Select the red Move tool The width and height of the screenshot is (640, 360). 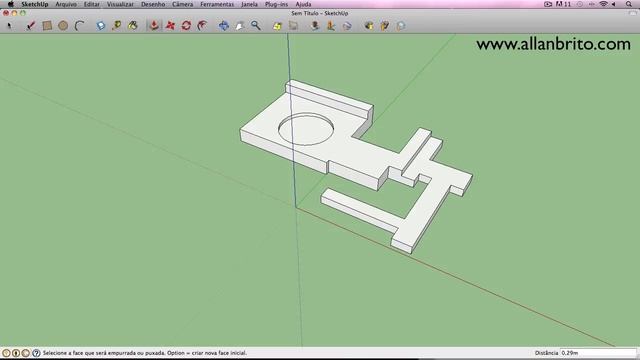[x=170, y=26]
